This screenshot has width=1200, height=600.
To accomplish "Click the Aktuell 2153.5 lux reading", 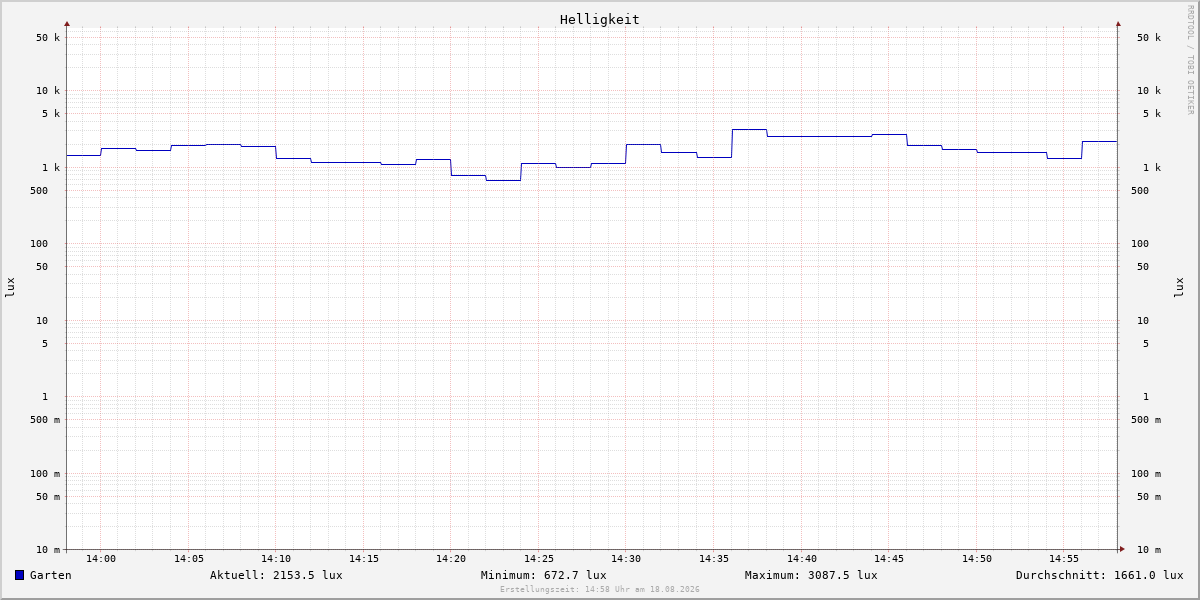I will tap(276, 575).
